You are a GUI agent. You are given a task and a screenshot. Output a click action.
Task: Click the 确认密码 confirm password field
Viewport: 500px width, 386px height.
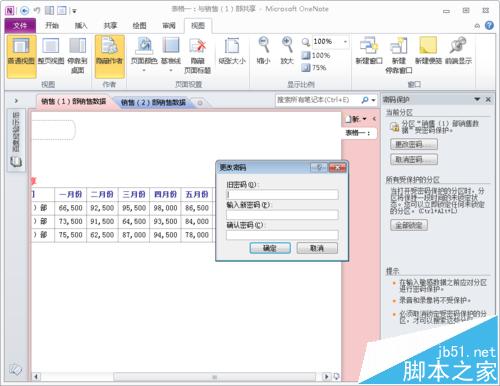282,235
